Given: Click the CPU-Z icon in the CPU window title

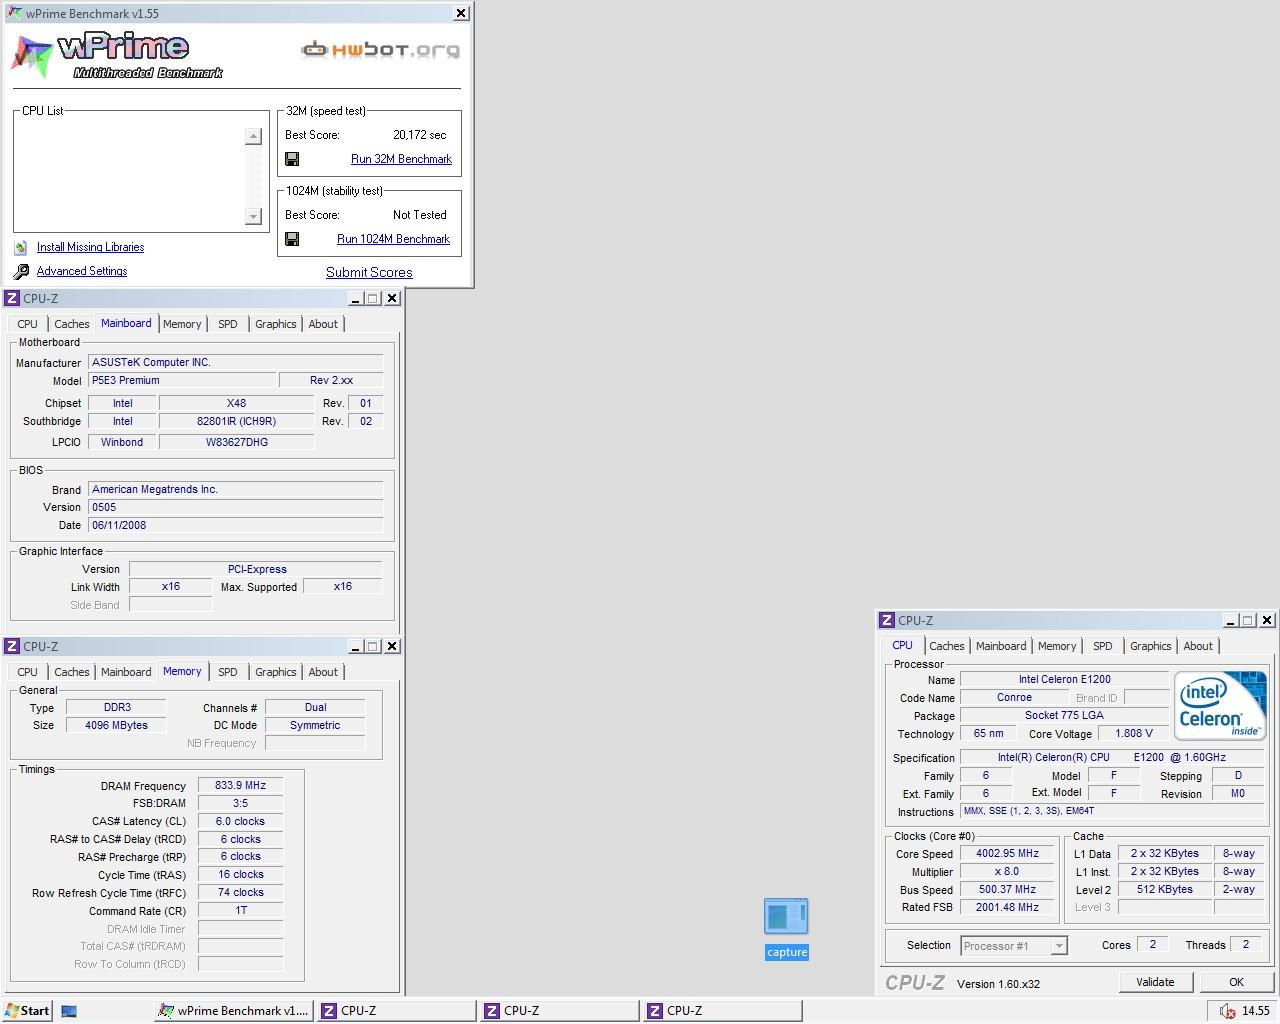Looking at the screenshot, I should click(x=887, y=620).
